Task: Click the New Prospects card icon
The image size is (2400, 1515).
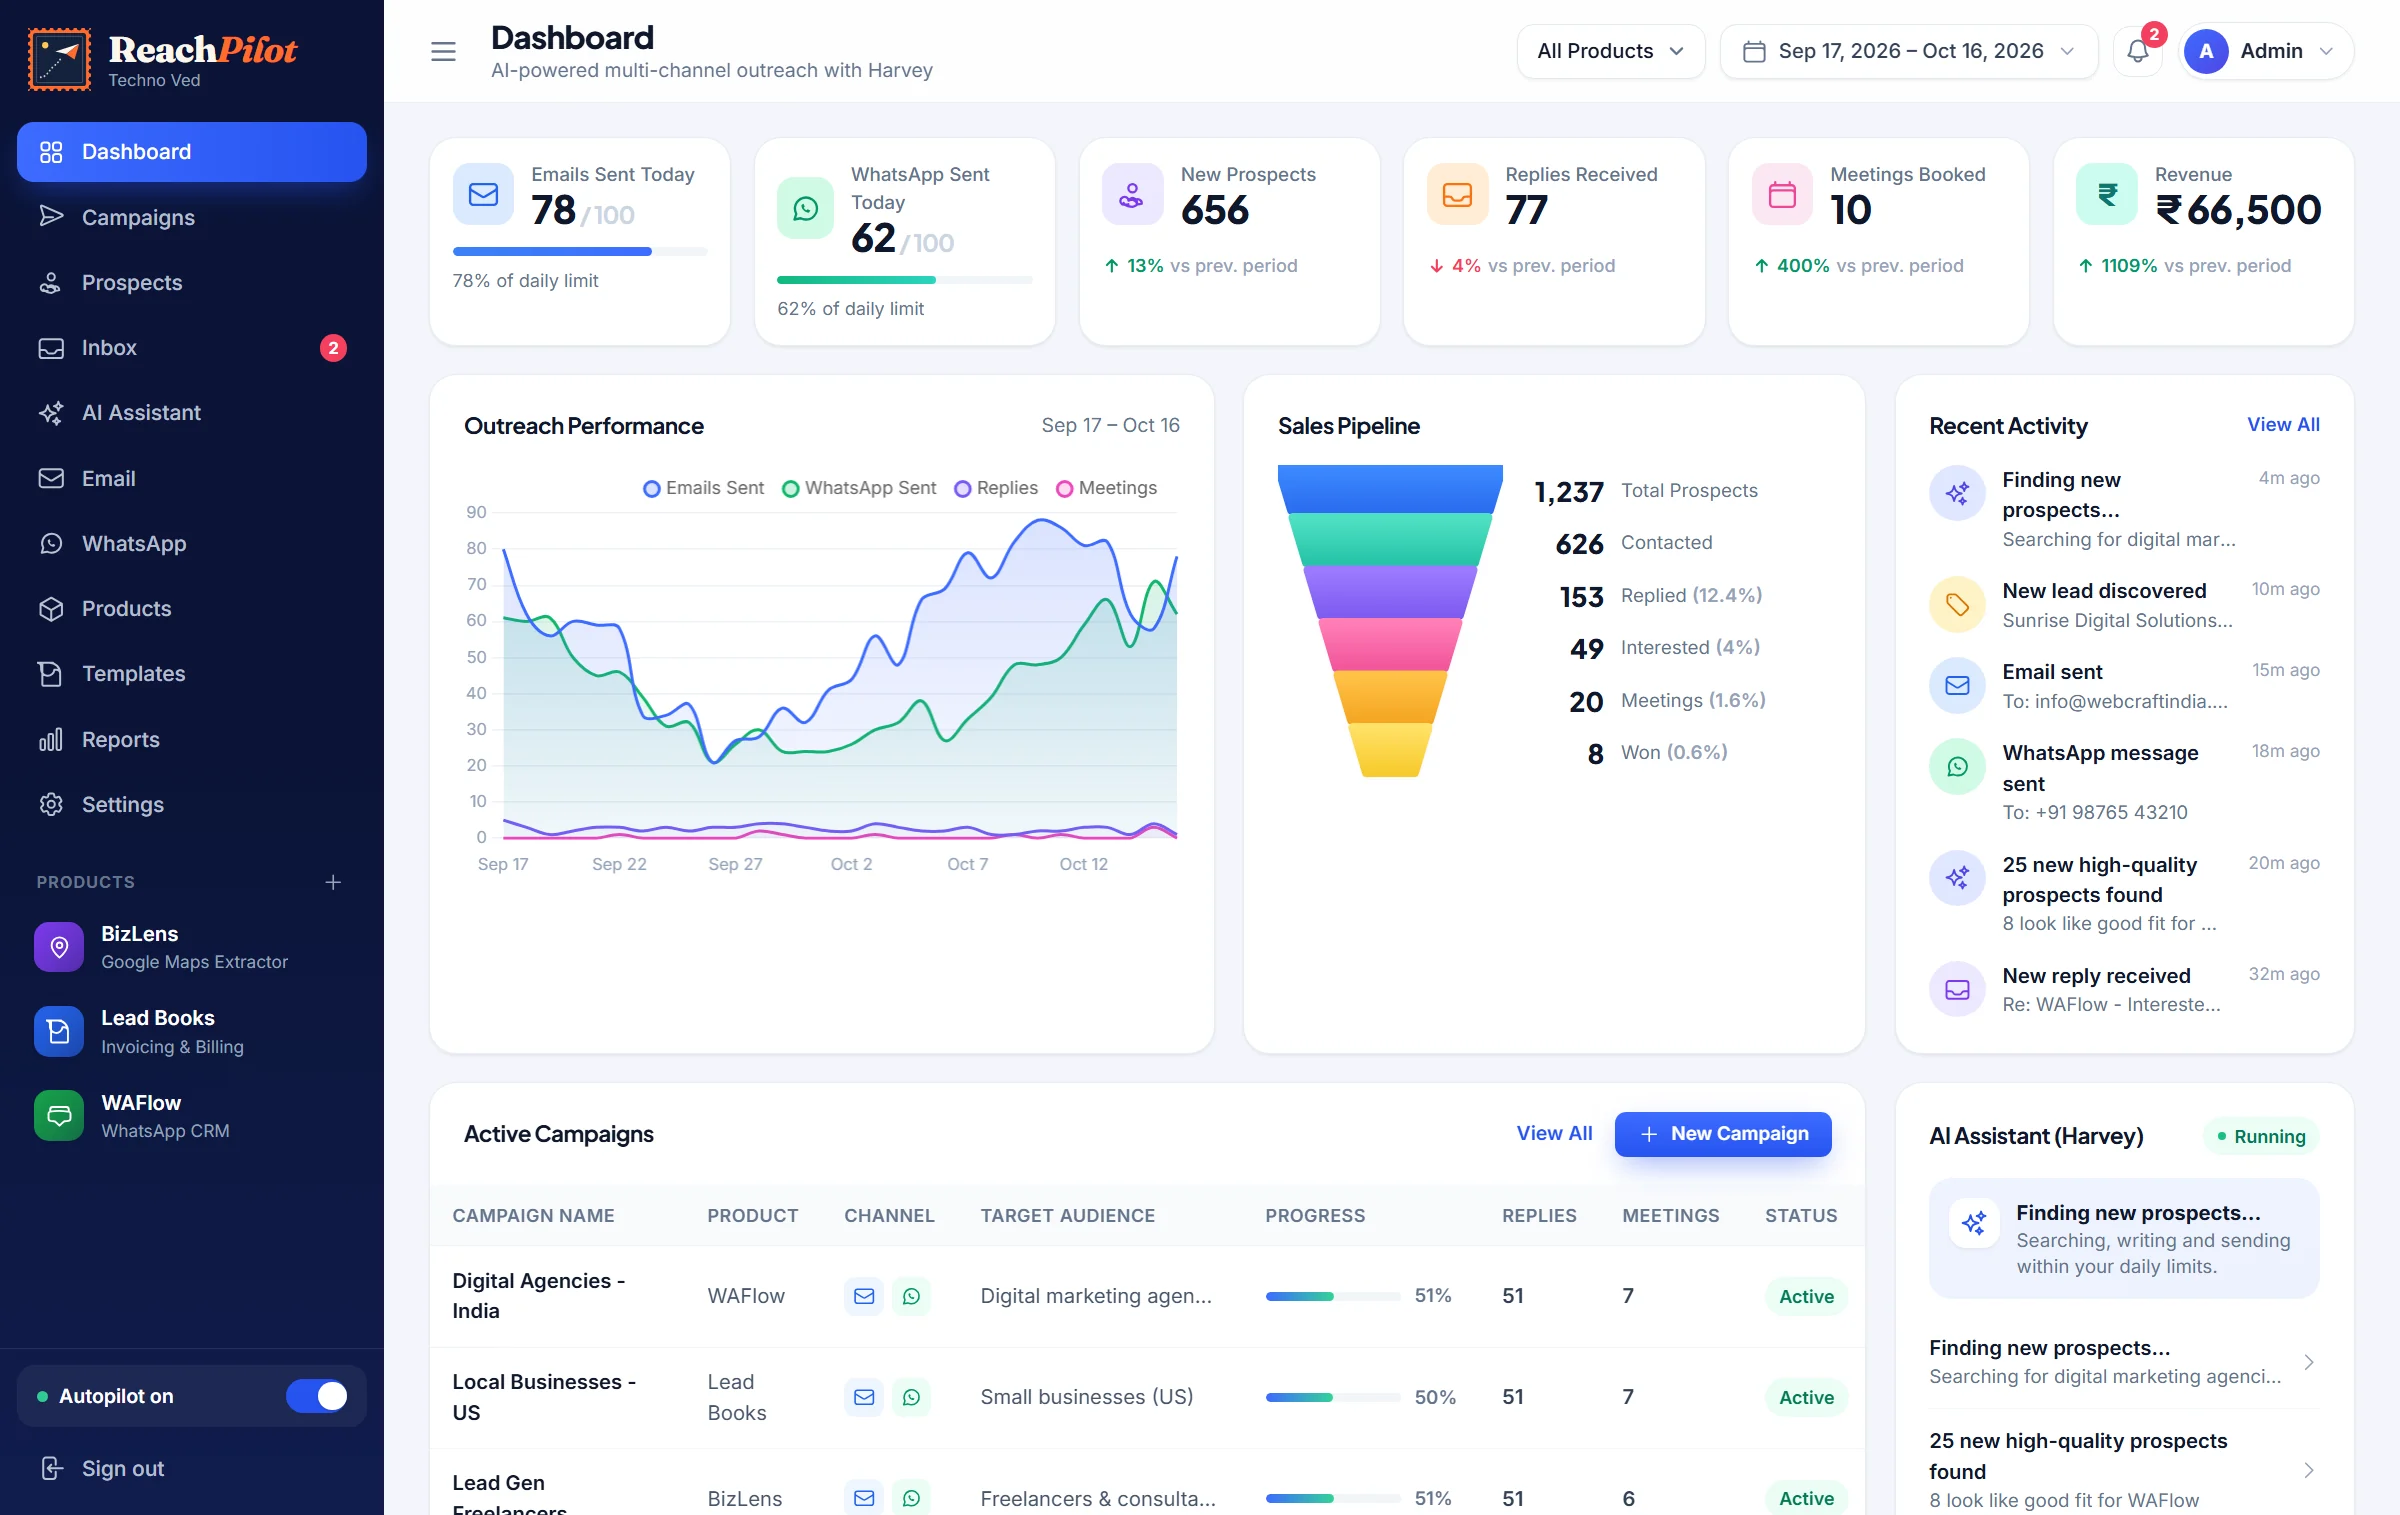Action: [x=1131, y=194]
